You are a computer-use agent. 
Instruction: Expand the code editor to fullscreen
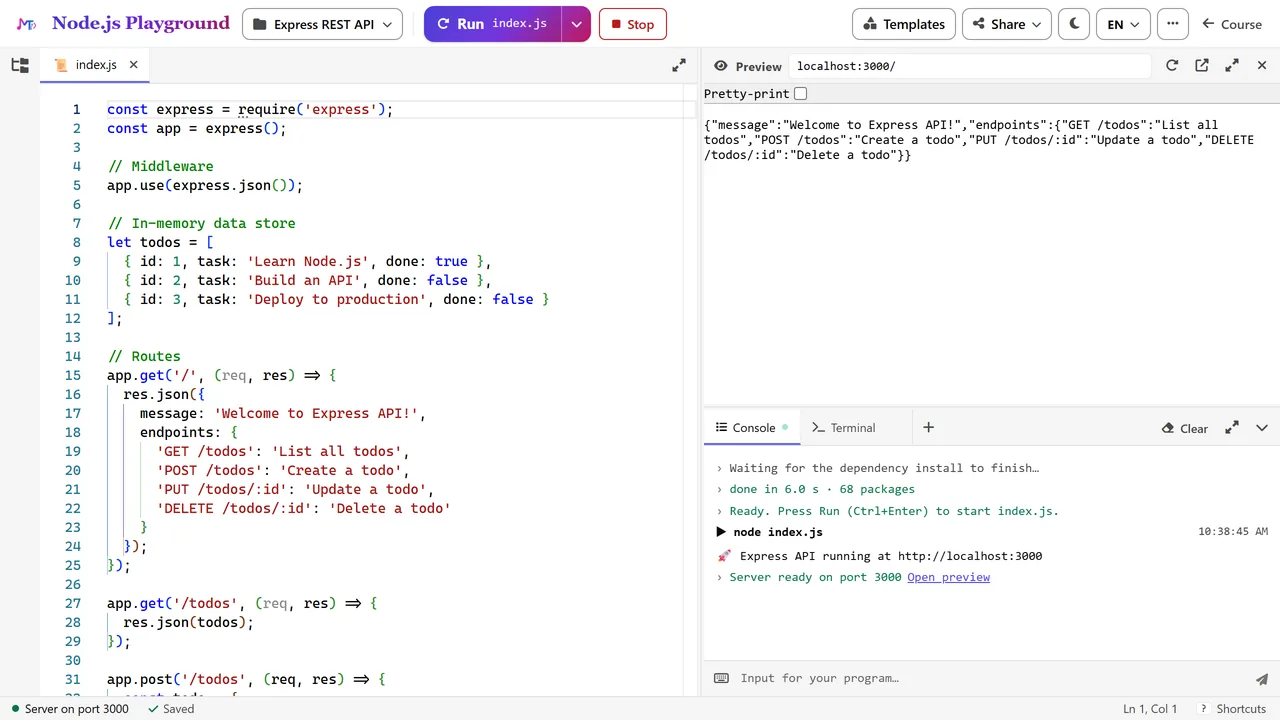click(x=679, y=65)
